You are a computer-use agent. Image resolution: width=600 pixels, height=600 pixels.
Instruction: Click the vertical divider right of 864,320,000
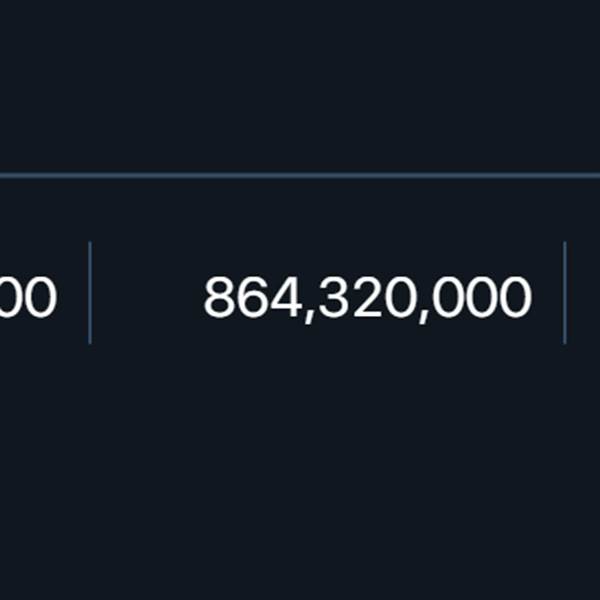point(565,293)
